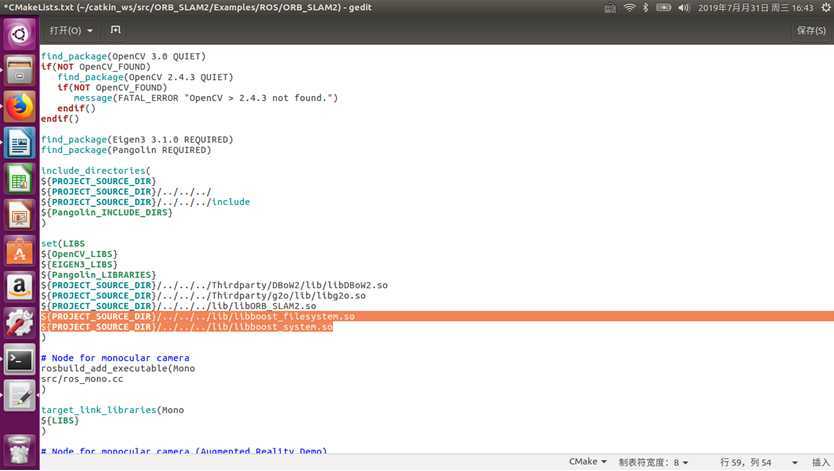Click the libORB_SLAM2.so path line
This screenshot has width=834, height=471.
coord(179,306)
